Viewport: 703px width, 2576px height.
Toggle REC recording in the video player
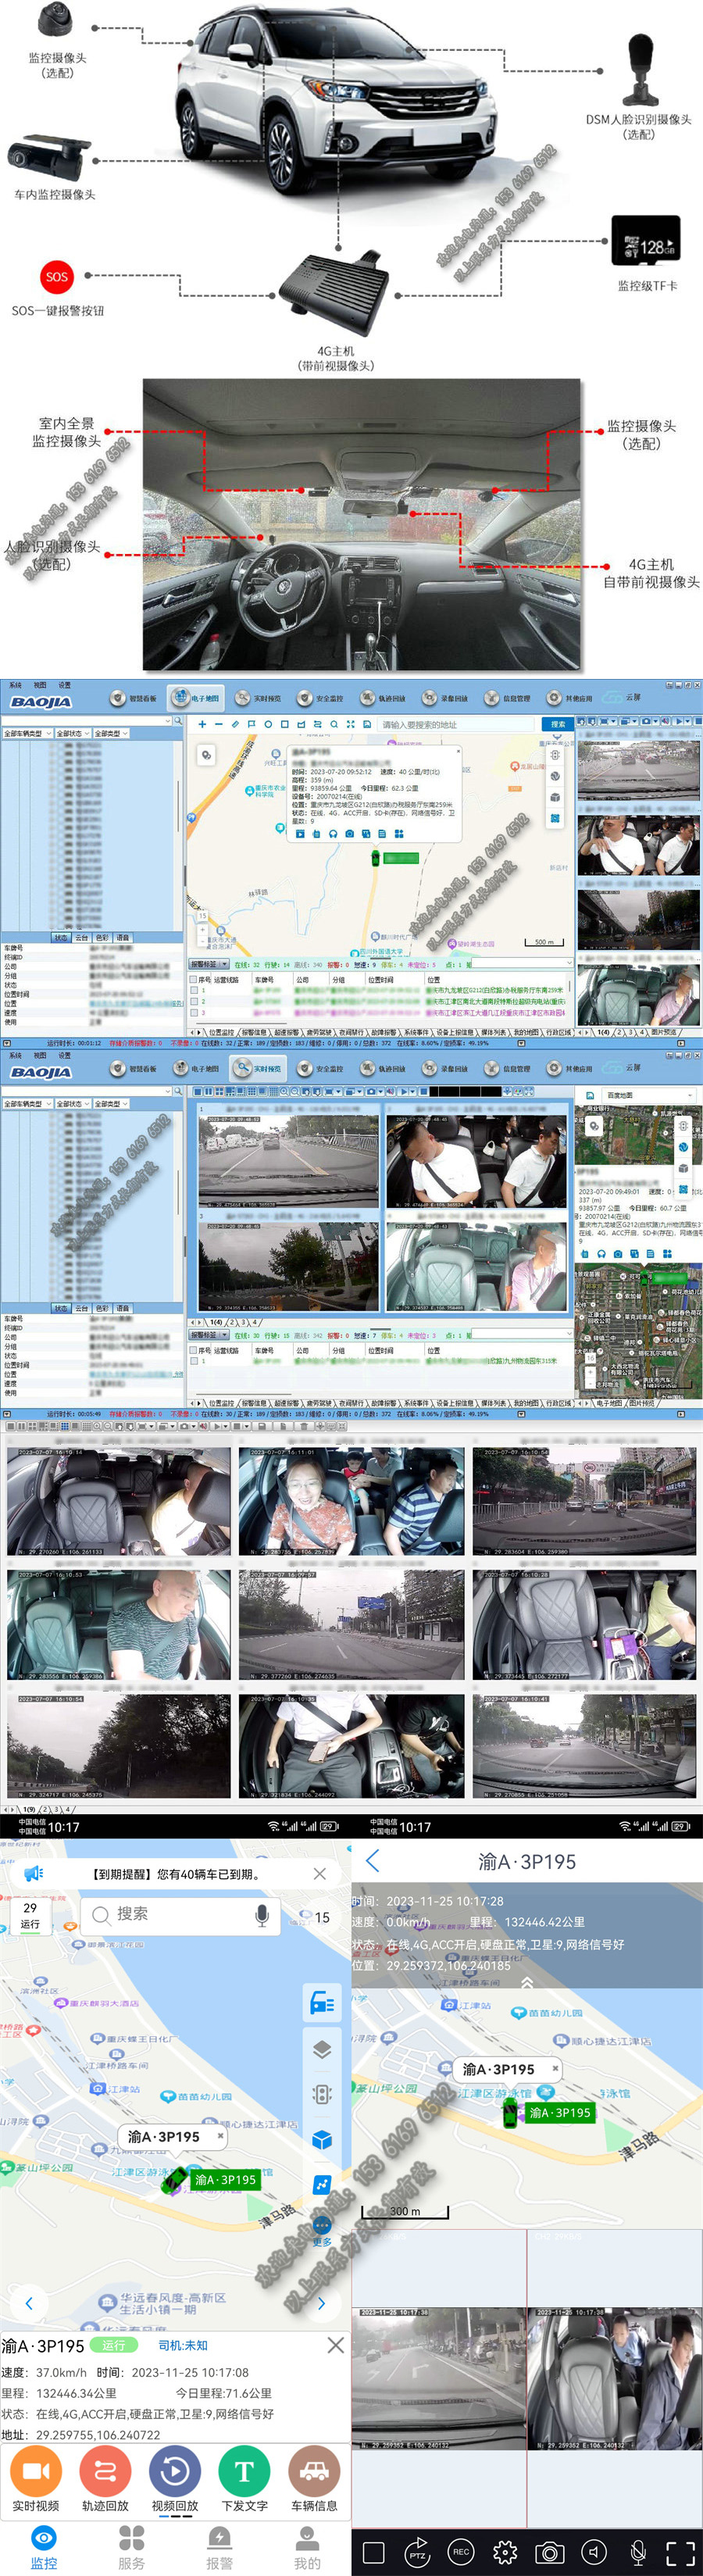[x=461, y=2551]
